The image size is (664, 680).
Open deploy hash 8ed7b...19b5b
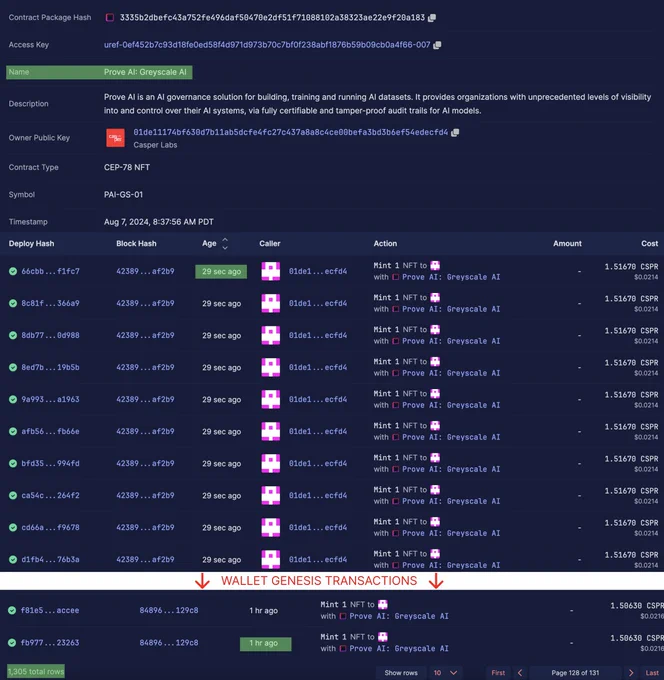(x=50, y=367)
